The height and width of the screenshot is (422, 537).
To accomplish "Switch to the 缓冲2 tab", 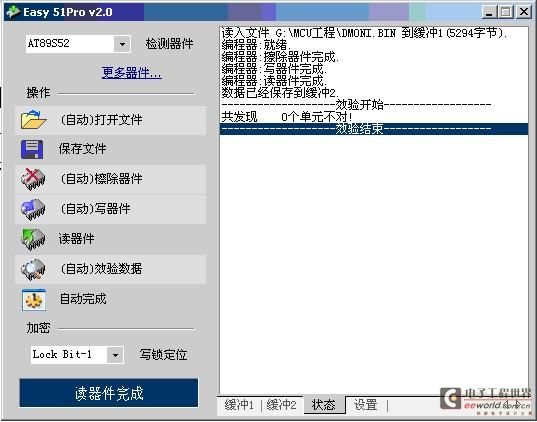I will [x=281, y=405].
